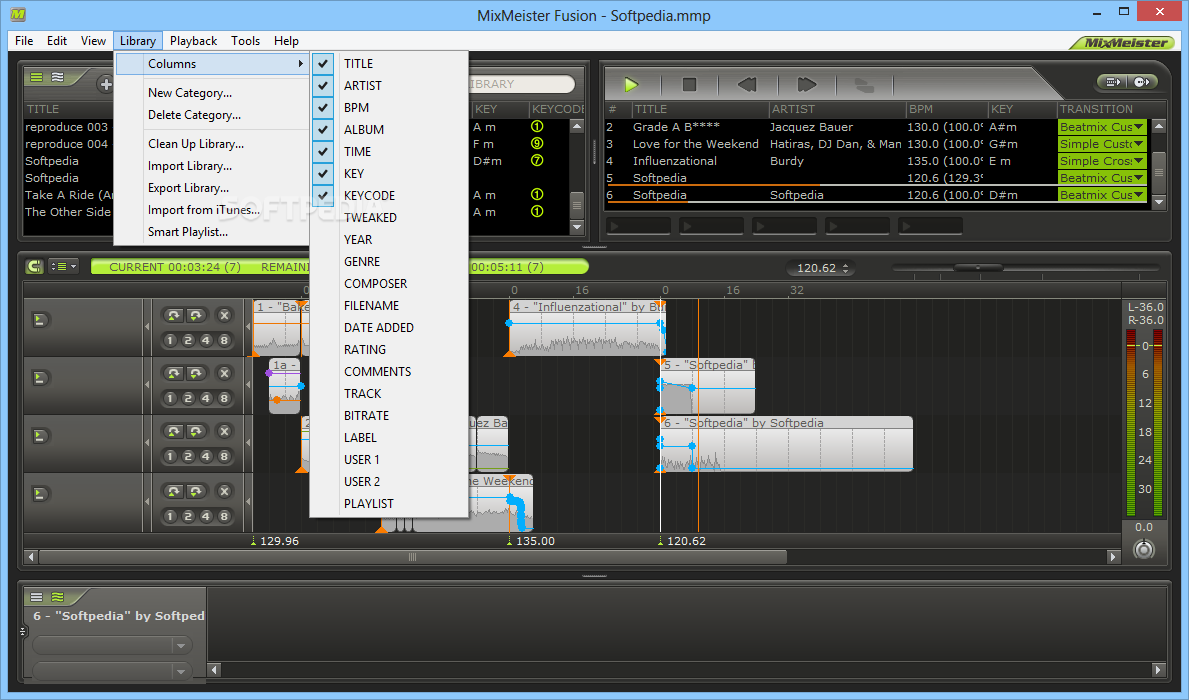Choose Import from iTunes...
Viewport: 1189px width, 700px height.
212,209
